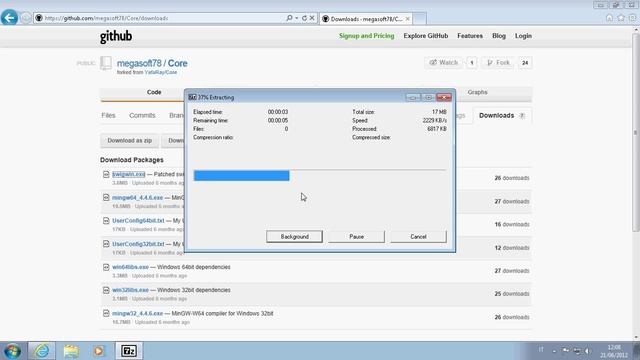Click the win32libs.exe download link
640x360 pixels.
[x=131, y=290]
